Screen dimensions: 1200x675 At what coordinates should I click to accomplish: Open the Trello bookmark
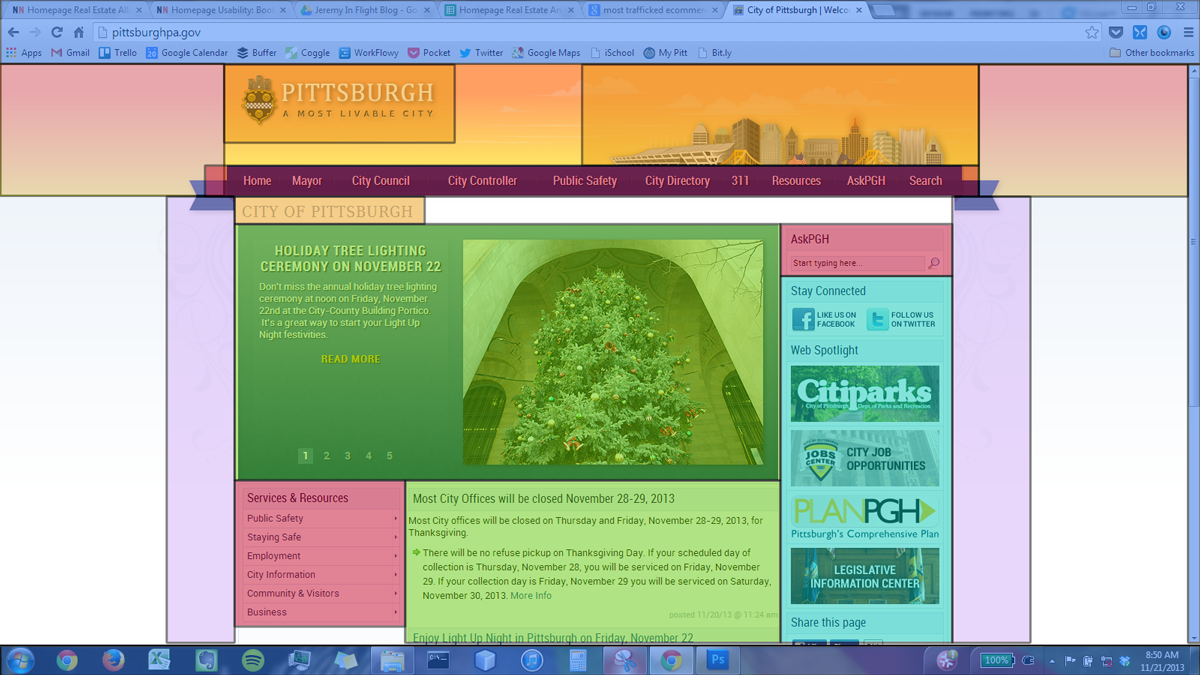(118, 53)
